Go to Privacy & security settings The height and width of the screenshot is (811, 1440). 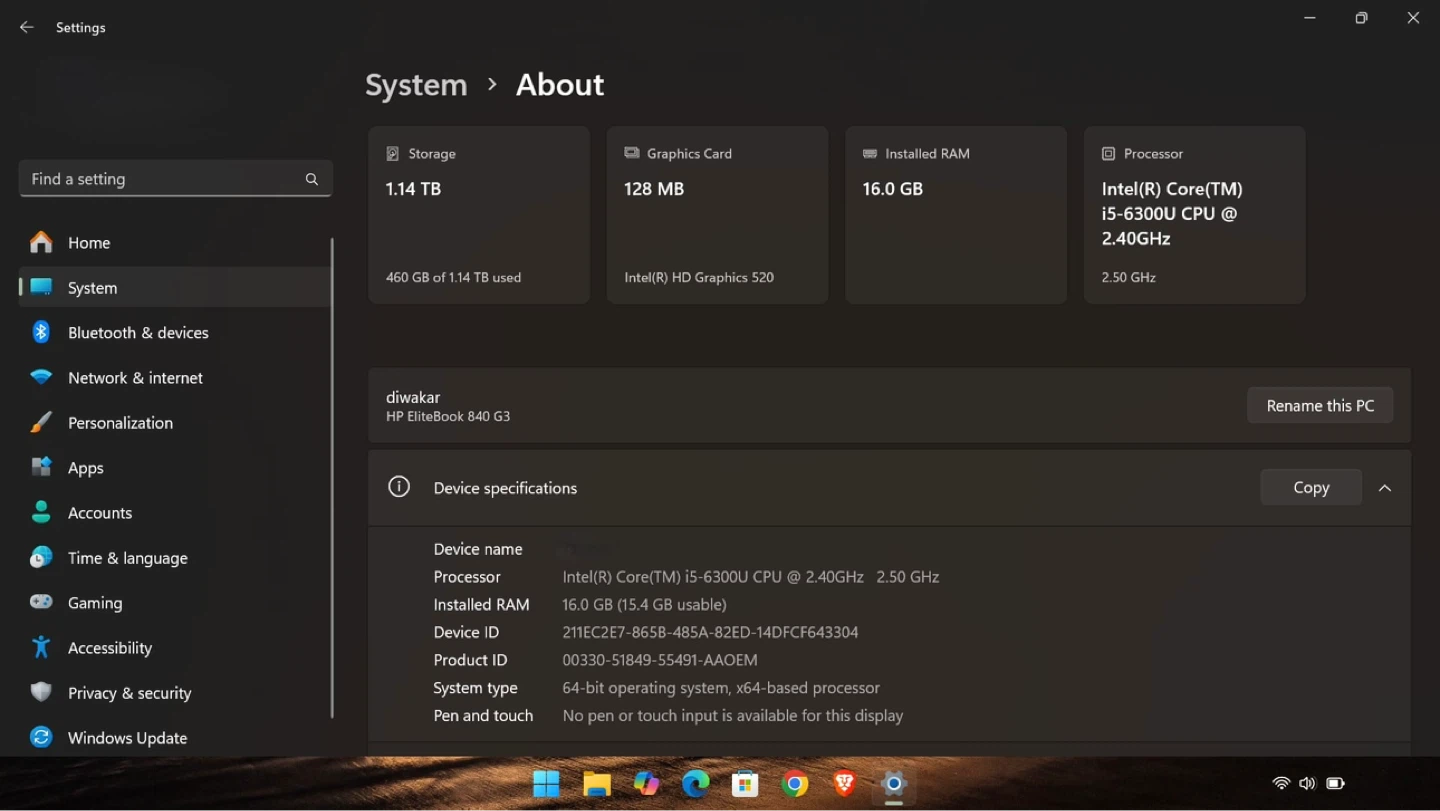pyautogui.click(x=175, y=692)
